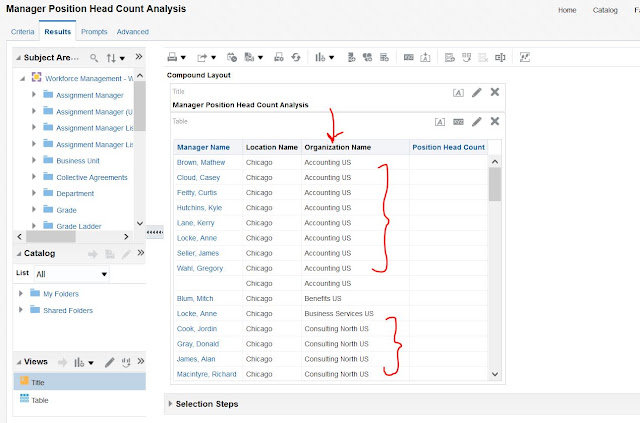Click the create compound layout icon
This screenshot has height=423, width=640.
click(x=450, y=58)
